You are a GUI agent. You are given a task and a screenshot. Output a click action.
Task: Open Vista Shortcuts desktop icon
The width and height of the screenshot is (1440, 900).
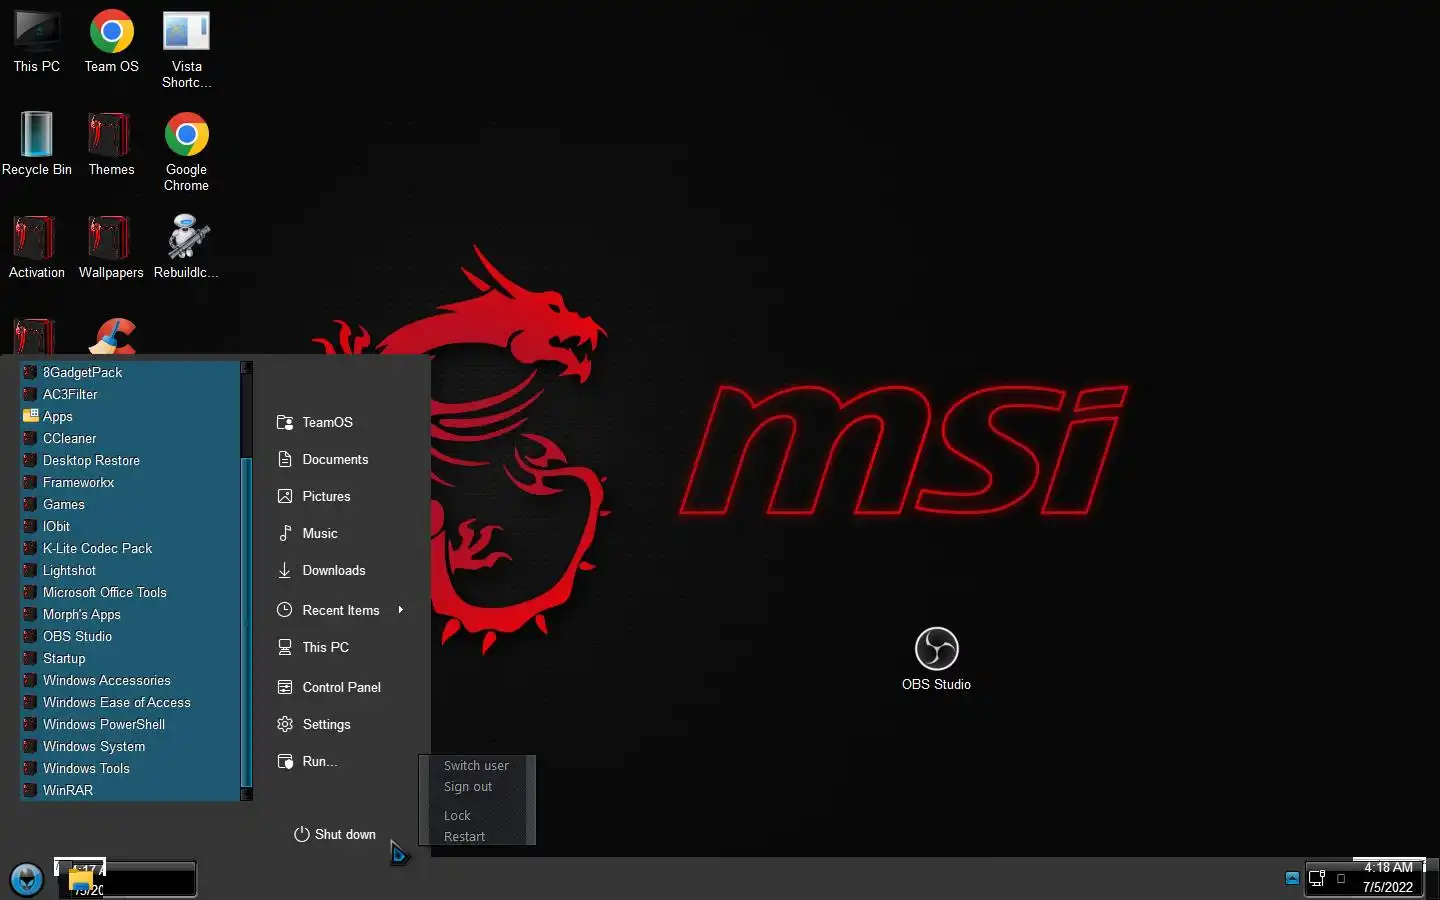click(186, 50)
